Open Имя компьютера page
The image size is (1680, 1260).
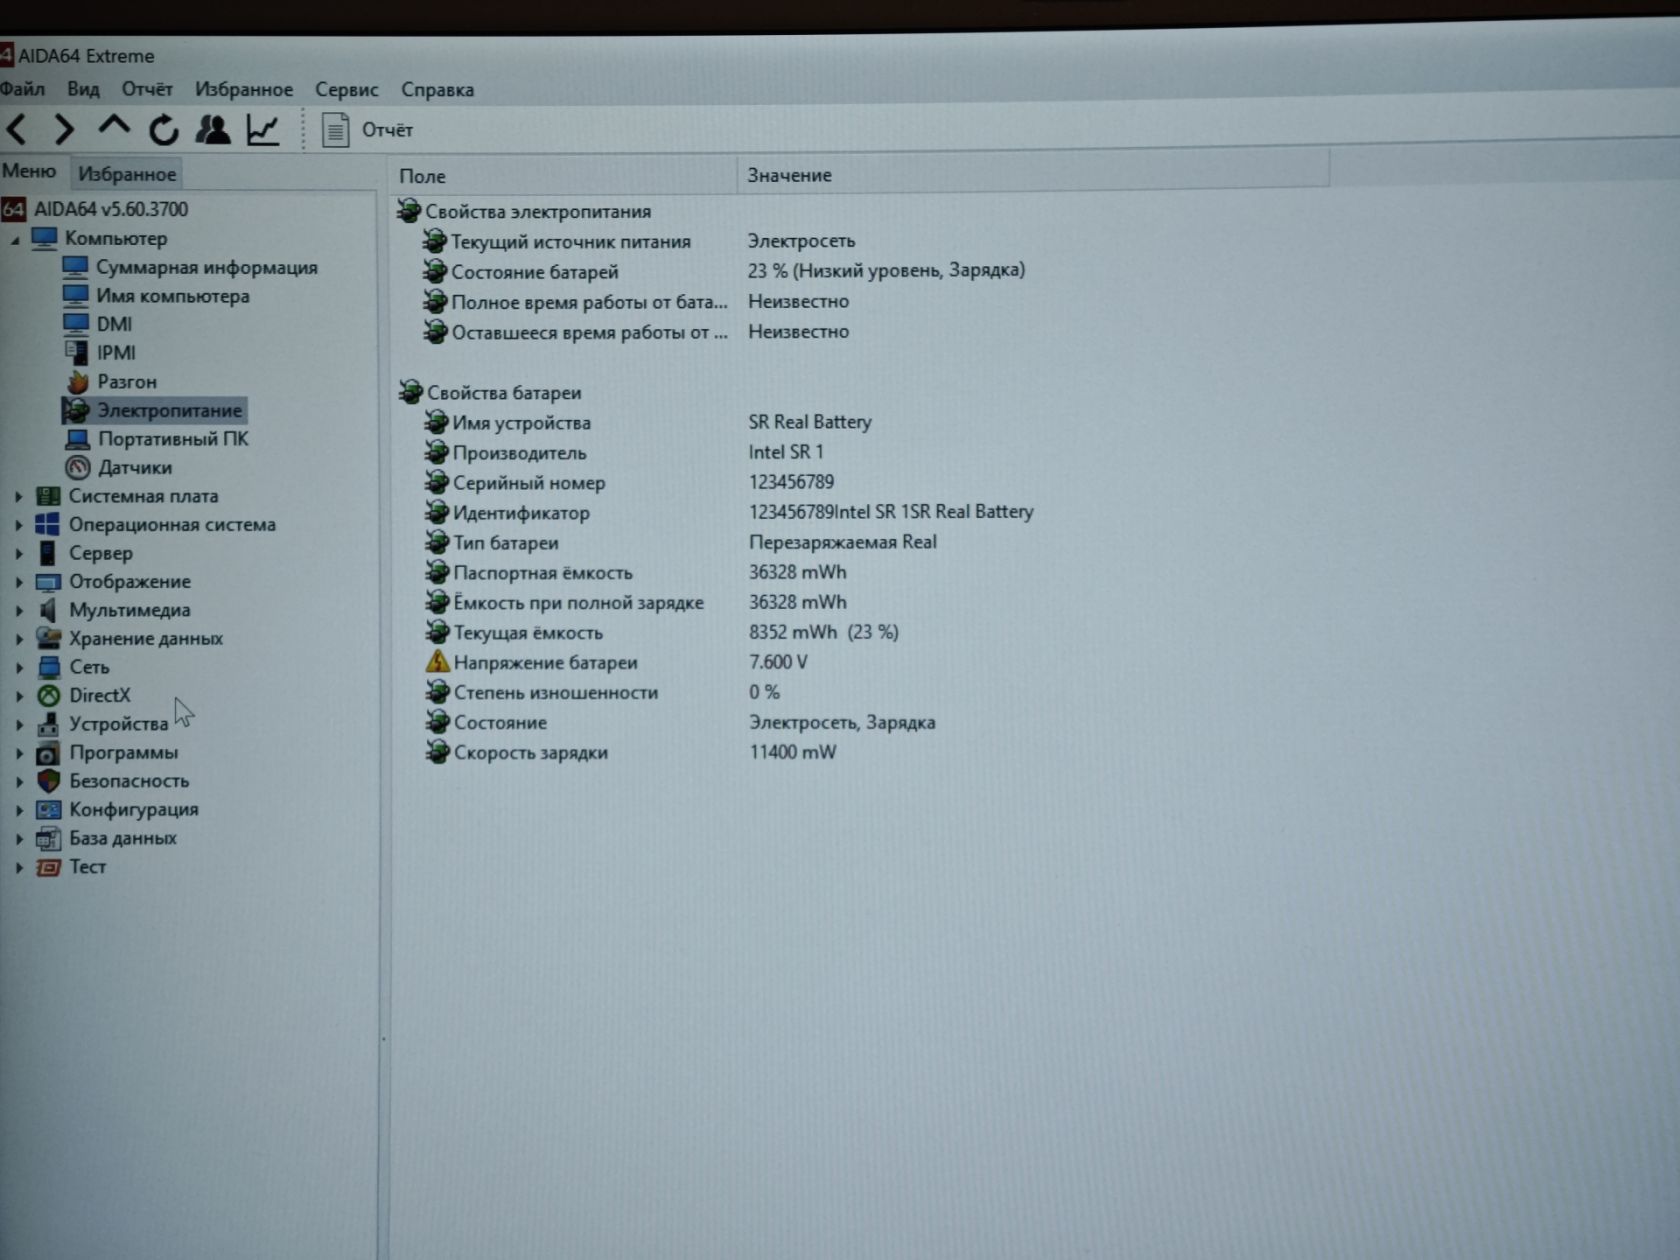pyautogui.click(x=172, y=296)
